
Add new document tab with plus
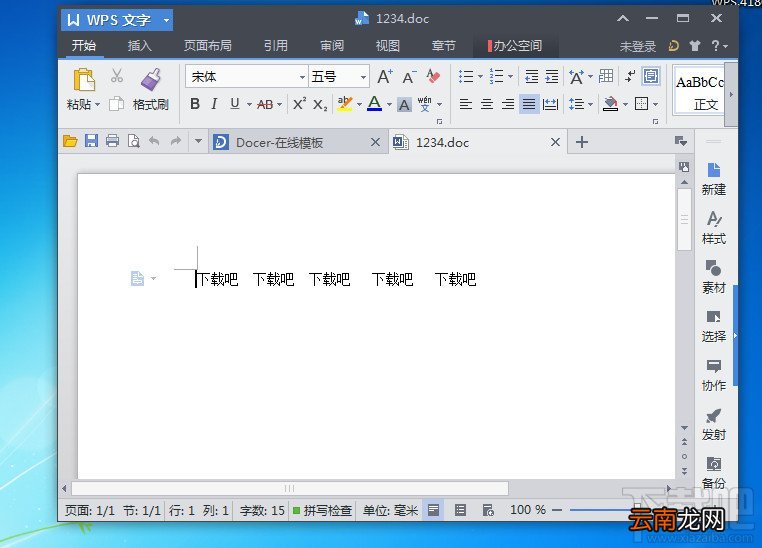point(582,142)
